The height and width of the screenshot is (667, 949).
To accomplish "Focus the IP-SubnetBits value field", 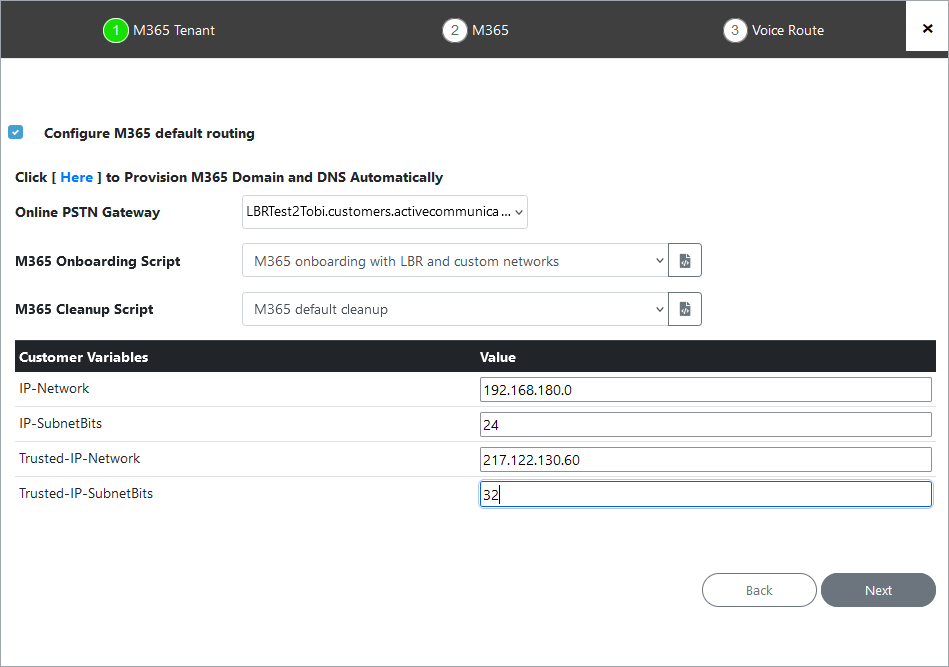I will click(706, 425).
